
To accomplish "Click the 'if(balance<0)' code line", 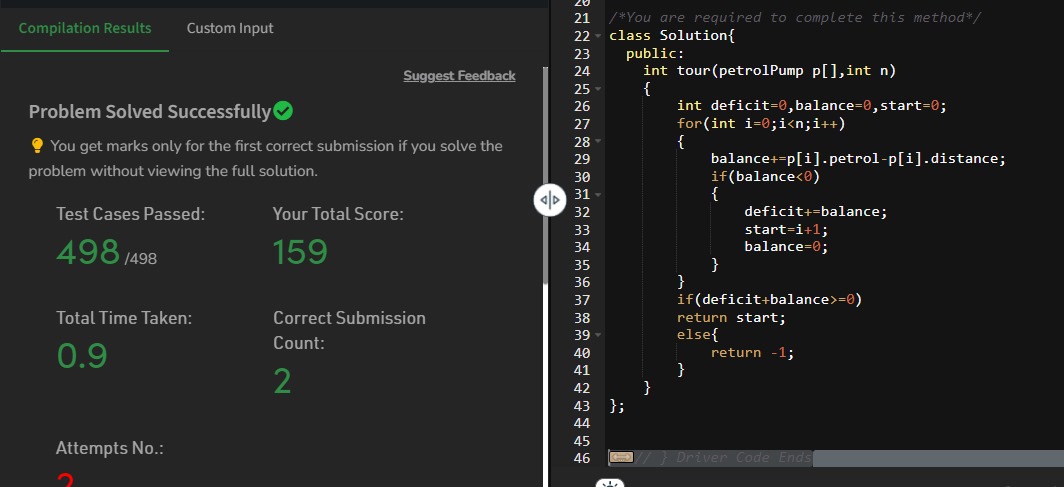I will (x=765, y=176).
